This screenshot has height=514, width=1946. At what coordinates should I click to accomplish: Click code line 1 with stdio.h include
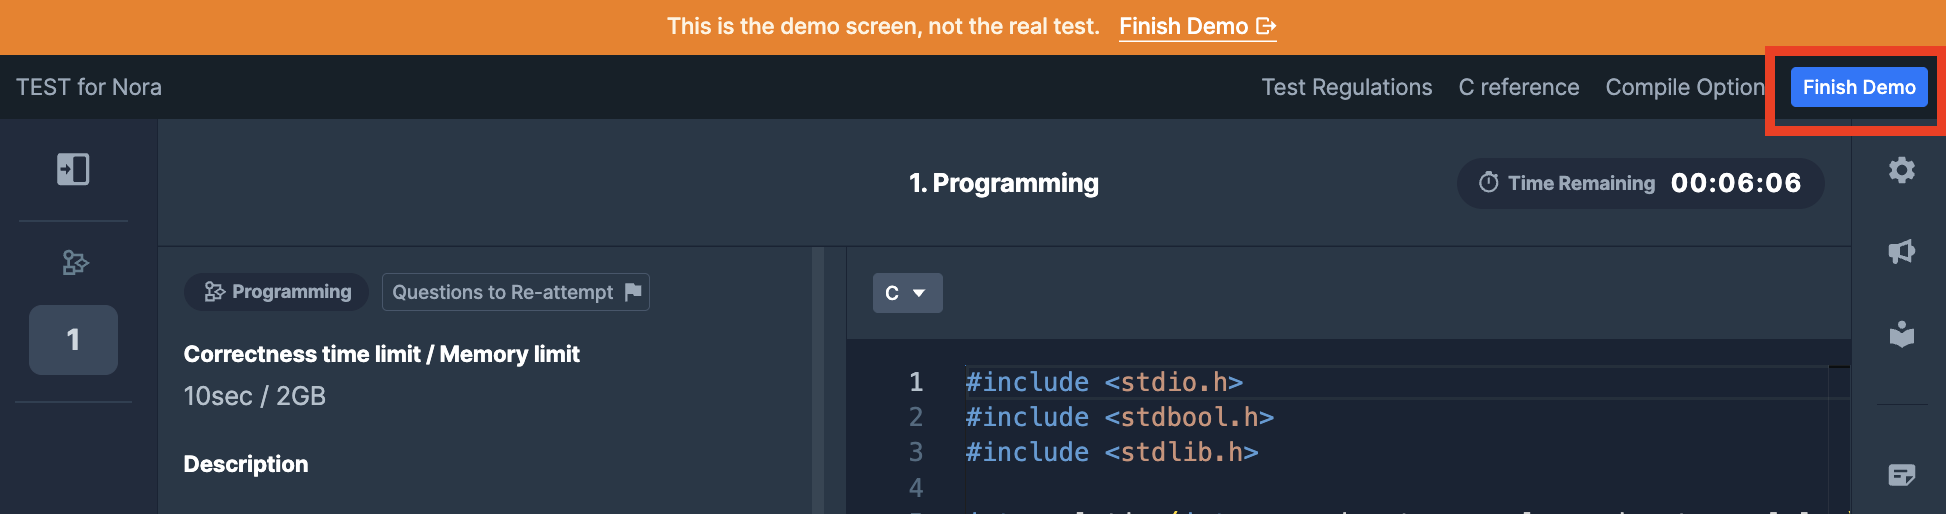coord(1103,382)
